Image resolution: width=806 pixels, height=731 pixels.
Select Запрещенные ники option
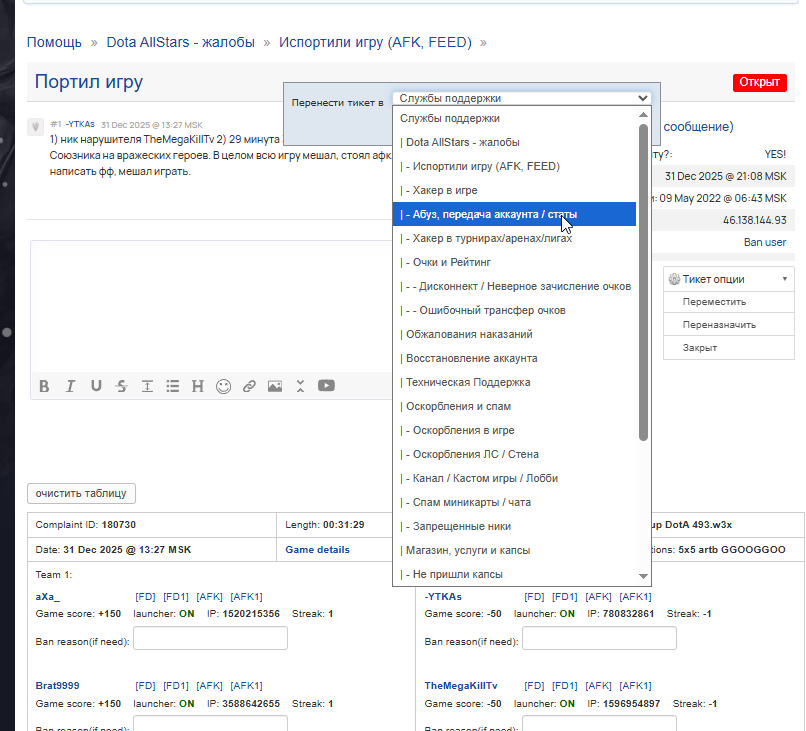(x=514, y=526)
